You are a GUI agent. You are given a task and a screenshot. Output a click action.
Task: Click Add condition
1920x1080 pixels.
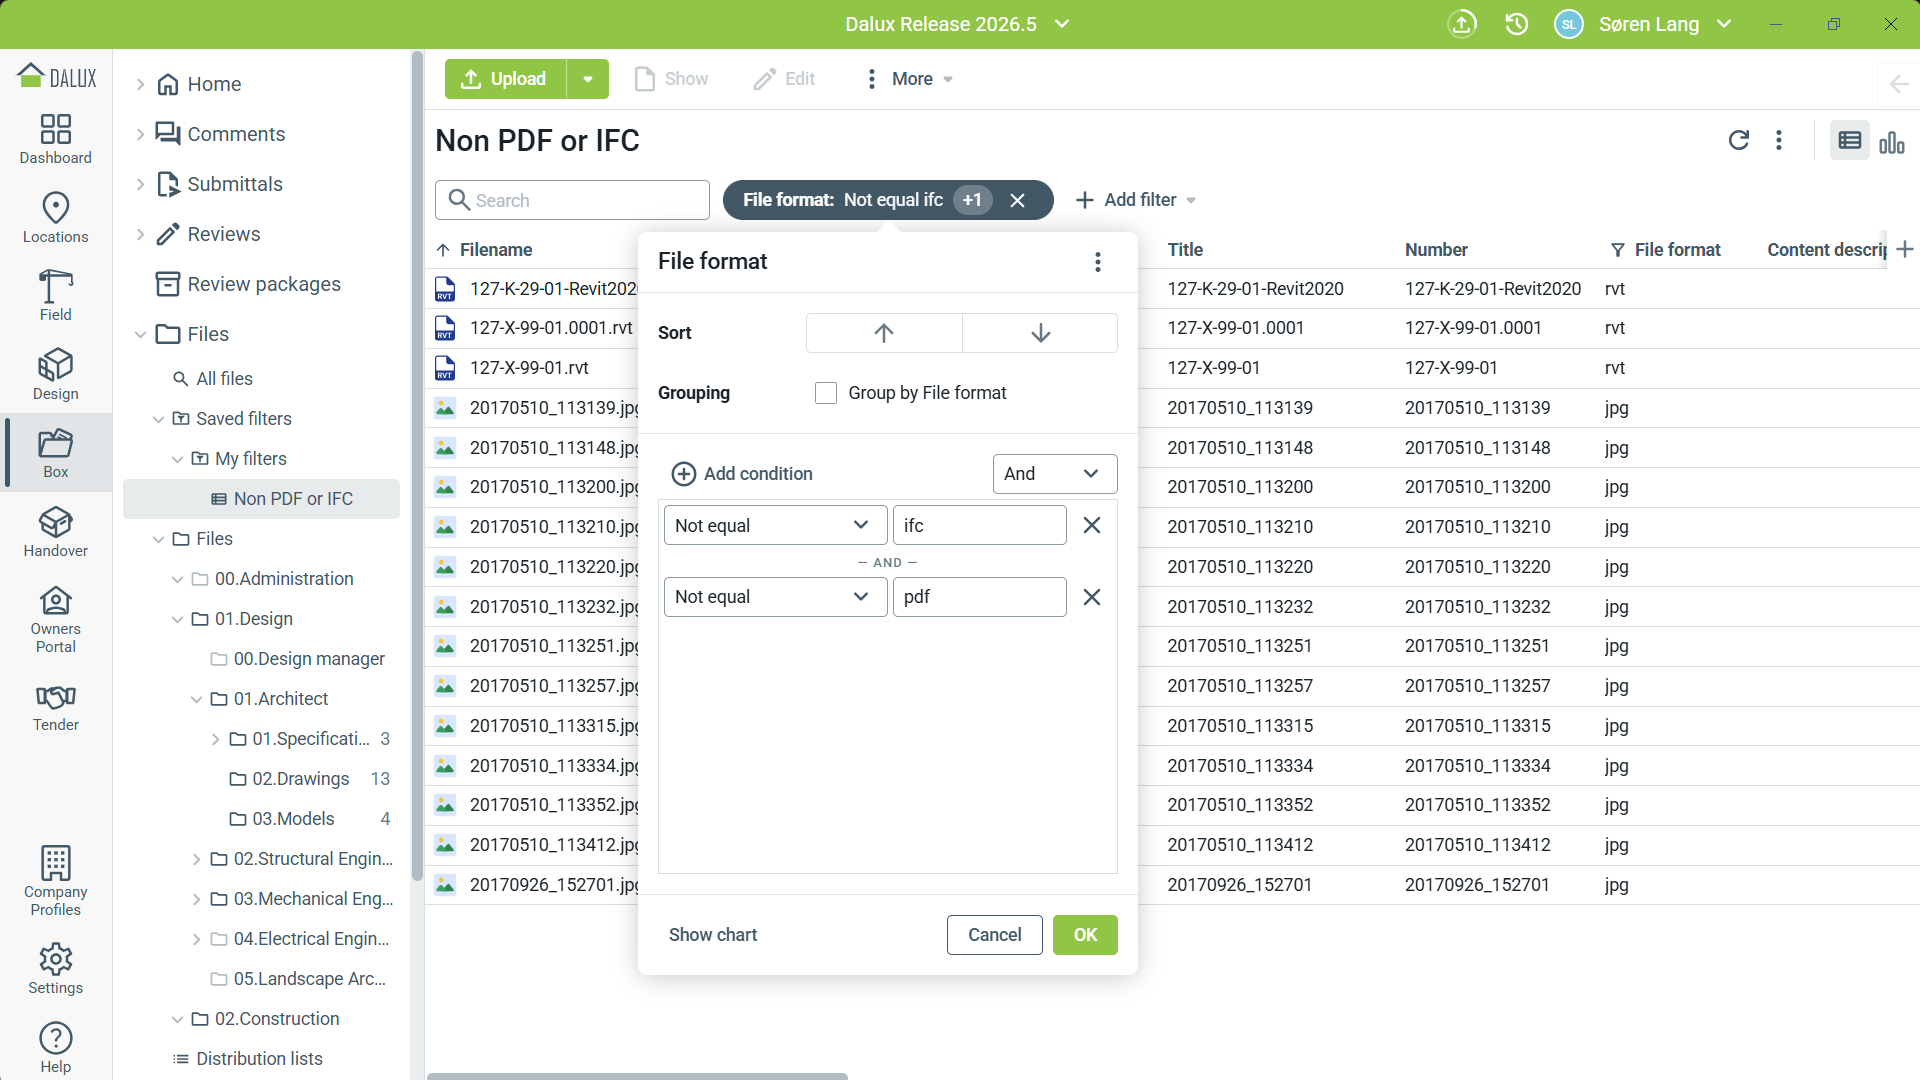click(741, 474)
